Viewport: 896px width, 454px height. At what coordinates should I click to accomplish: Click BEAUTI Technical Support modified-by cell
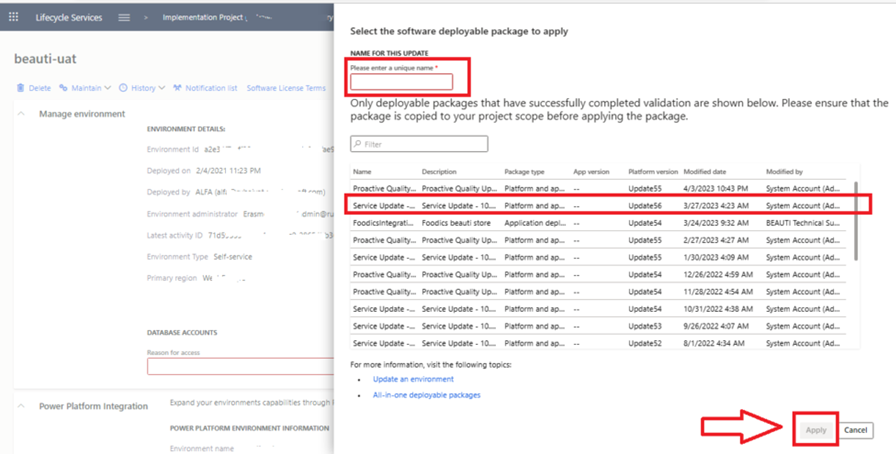803,223
